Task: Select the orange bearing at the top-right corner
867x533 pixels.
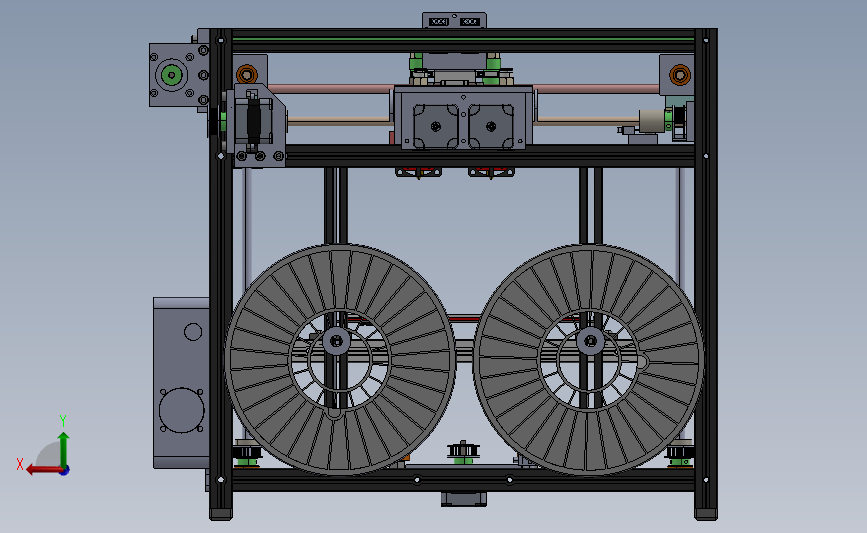Action: click(x=680, y=74)
